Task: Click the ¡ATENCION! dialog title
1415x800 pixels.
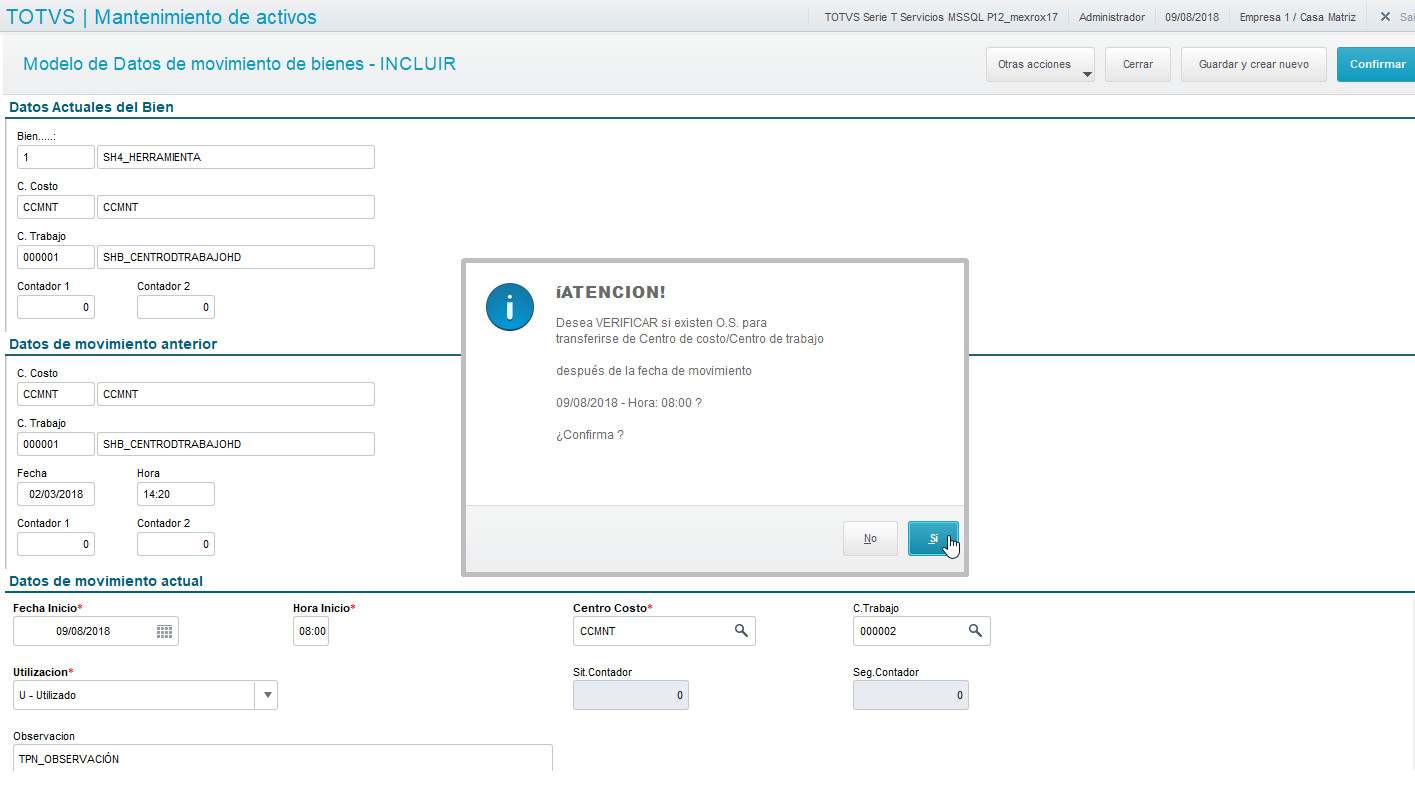Action: click(x=611, y=292)
